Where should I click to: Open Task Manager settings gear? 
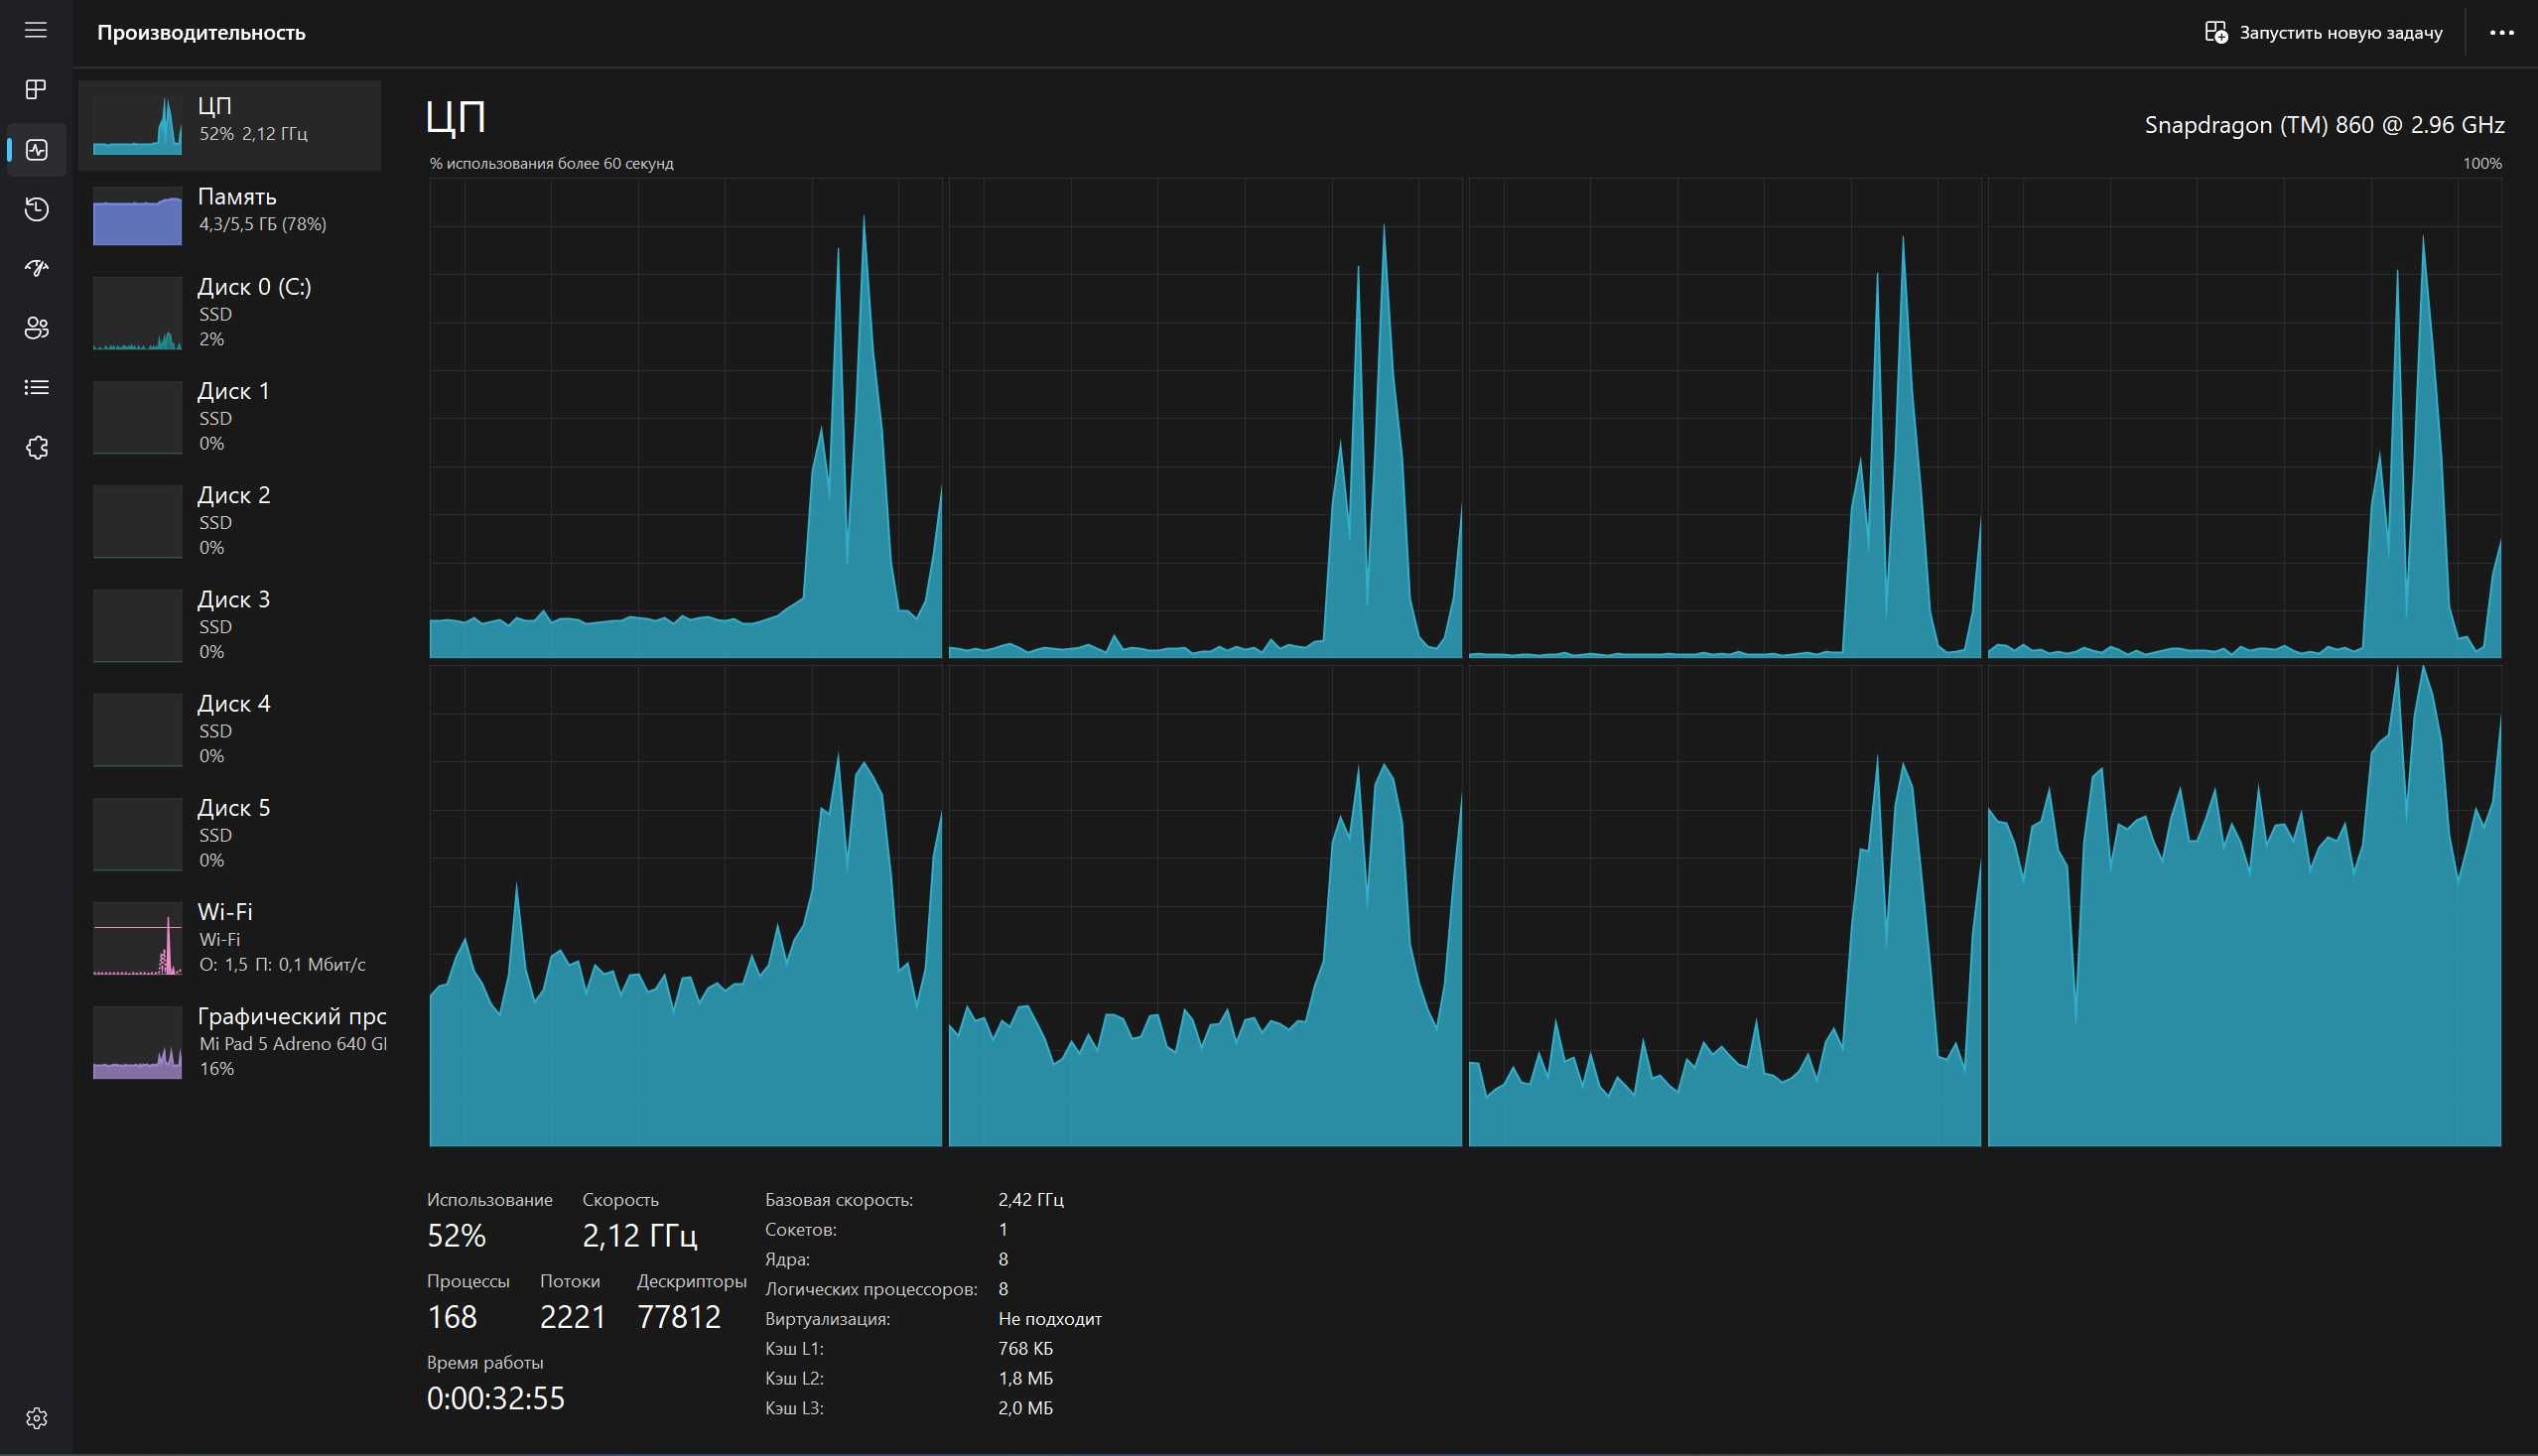coord(36,1418)
